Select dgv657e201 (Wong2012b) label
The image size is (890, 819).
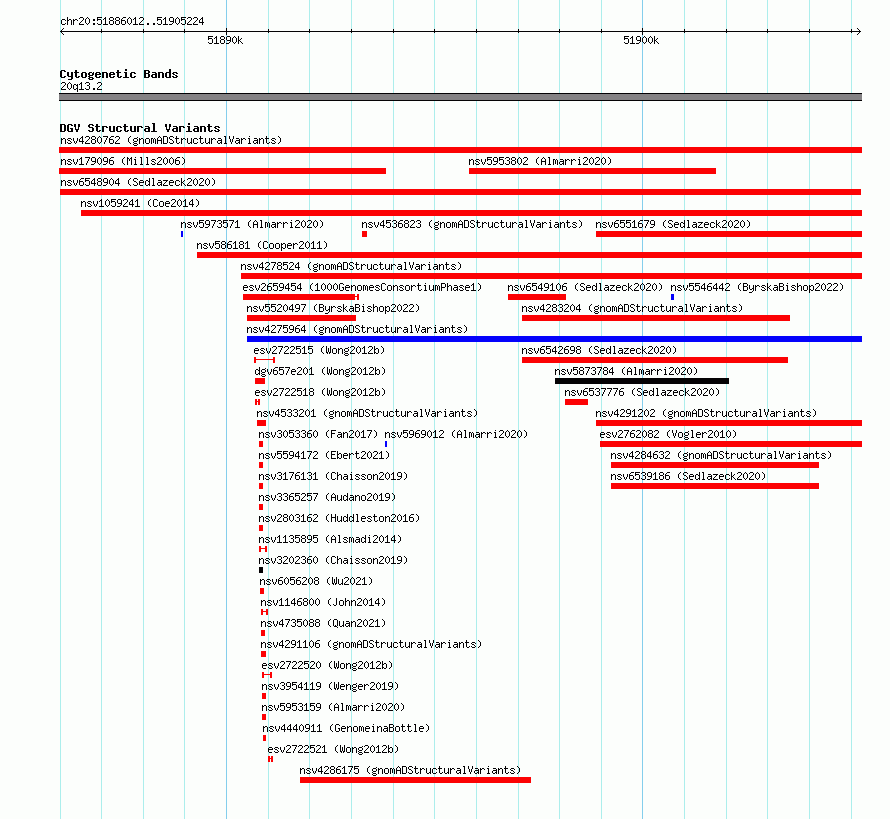[320, 371]
